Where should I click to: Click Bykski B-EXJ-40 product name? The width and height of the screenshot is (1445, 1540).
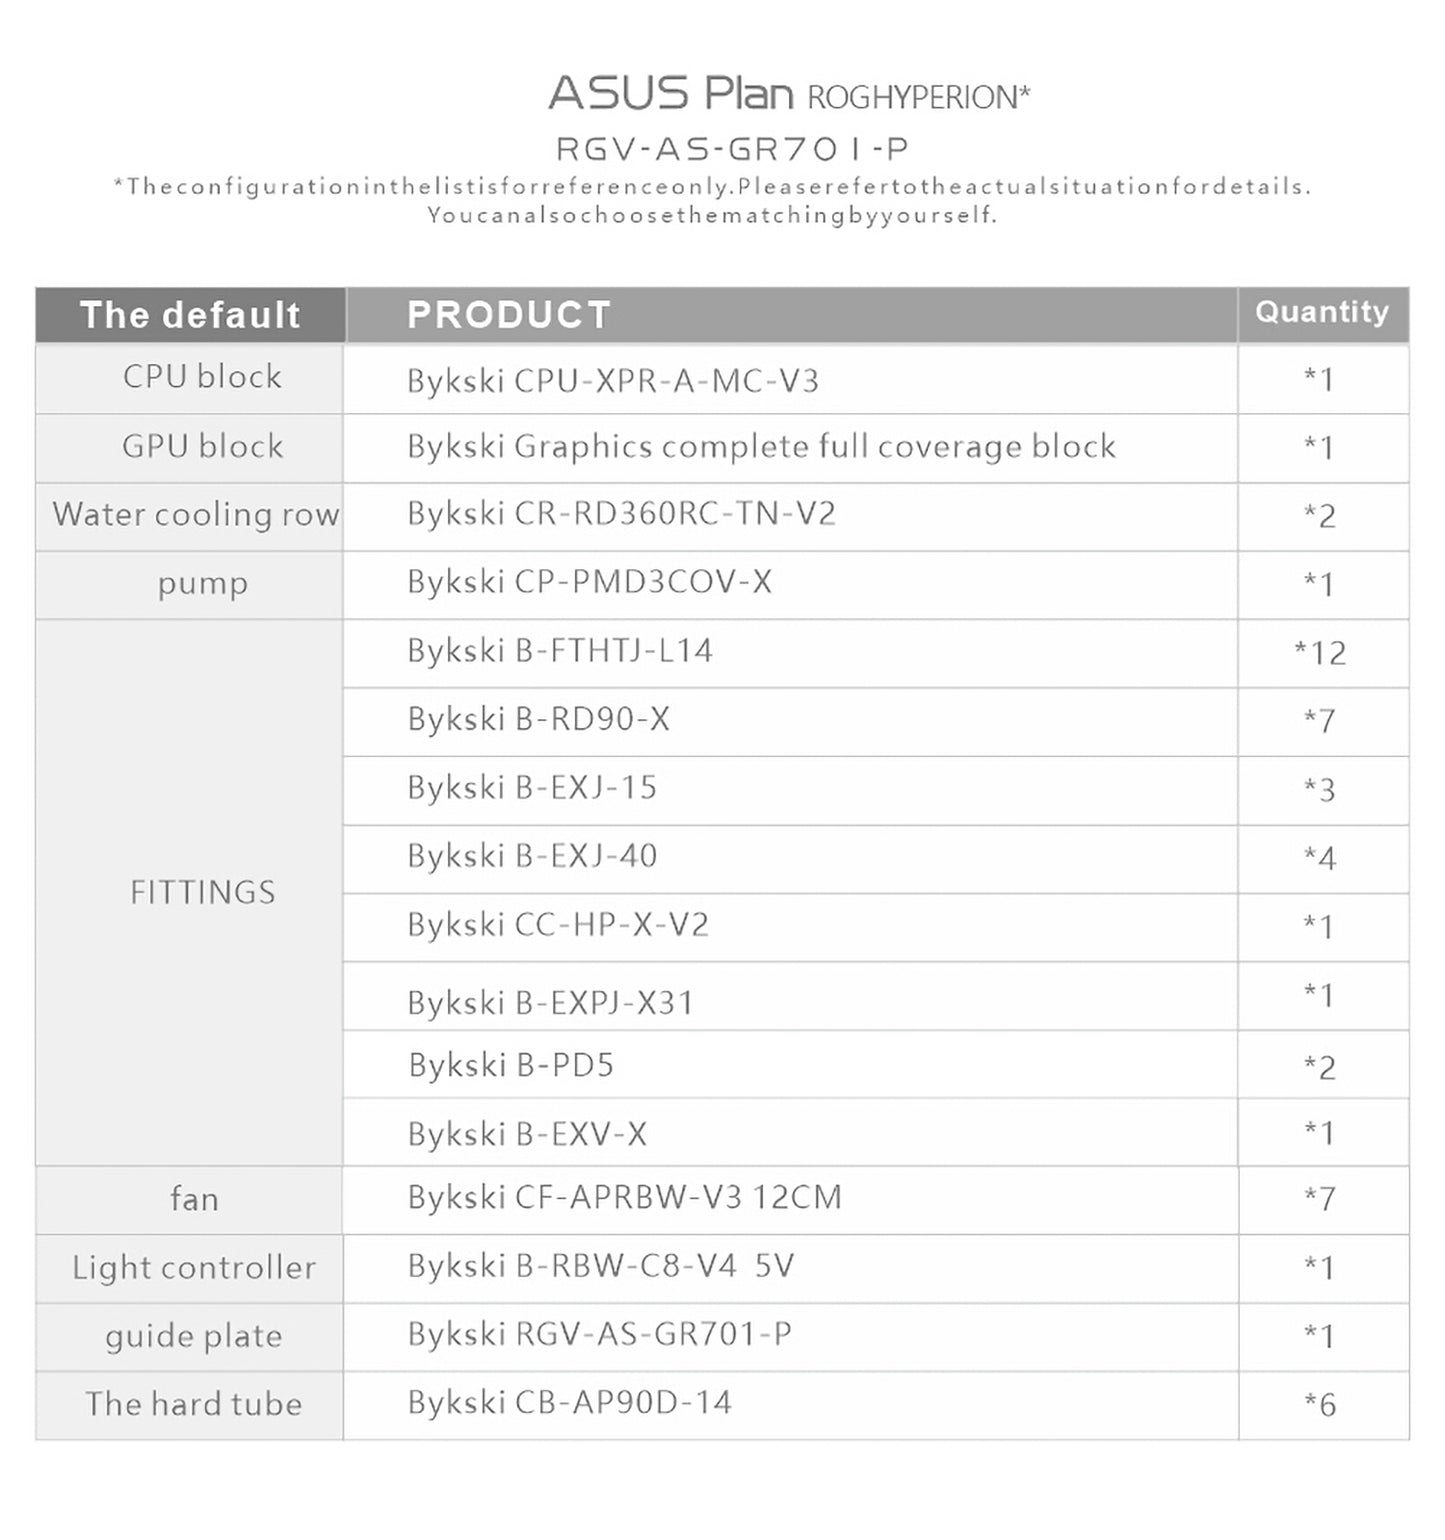click(532, 856)
